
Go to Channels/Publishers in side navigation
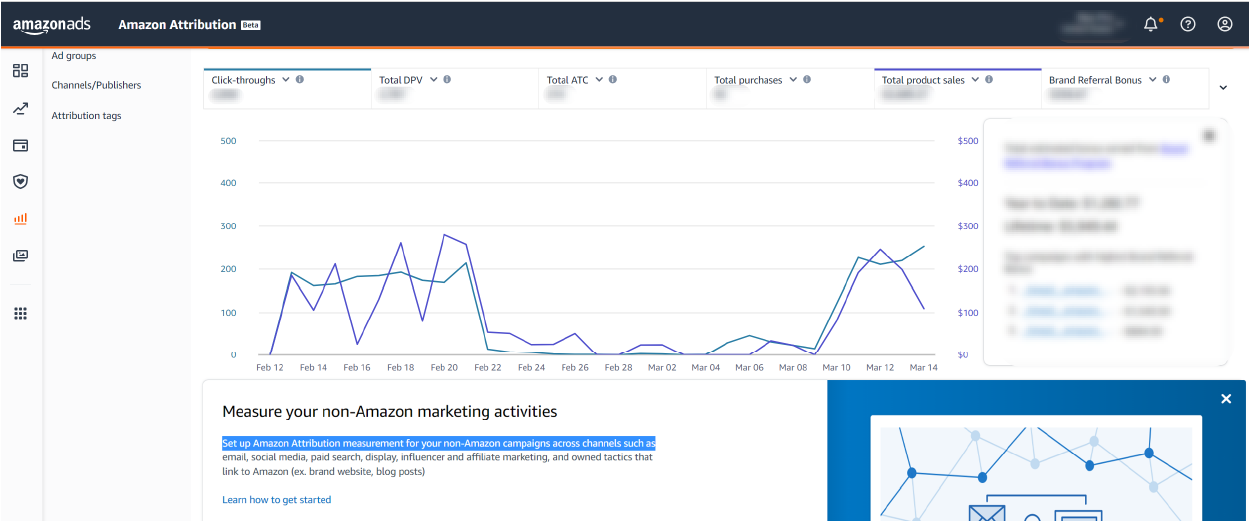[96, 85]
